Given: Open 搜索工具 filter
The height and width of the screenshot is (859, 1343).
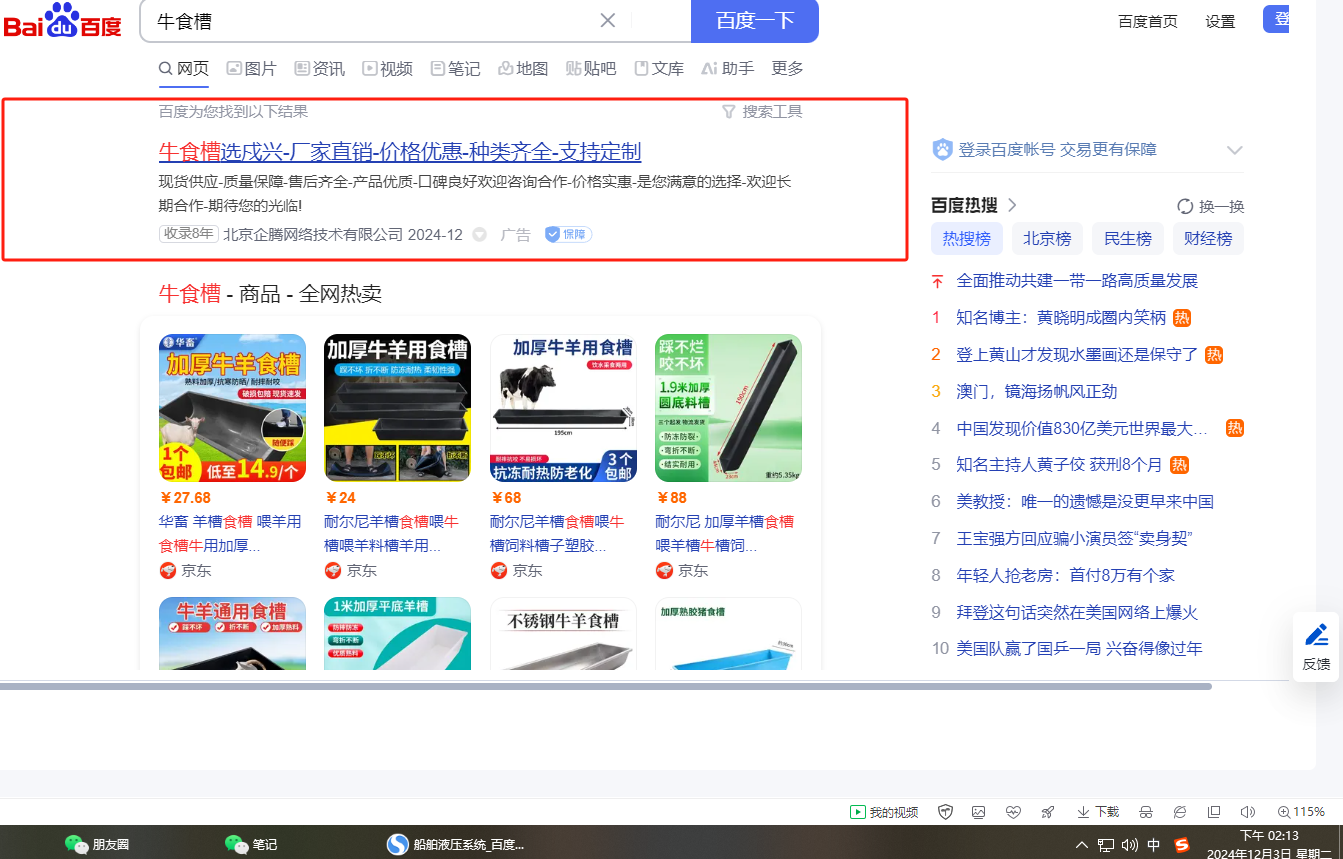Looking at the screenshot, I should [762, 111].
